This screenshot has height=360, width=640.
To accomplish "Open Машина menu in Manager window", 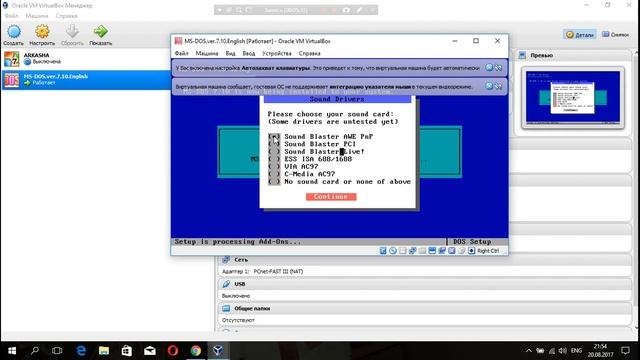I will (x=37, y=16).
